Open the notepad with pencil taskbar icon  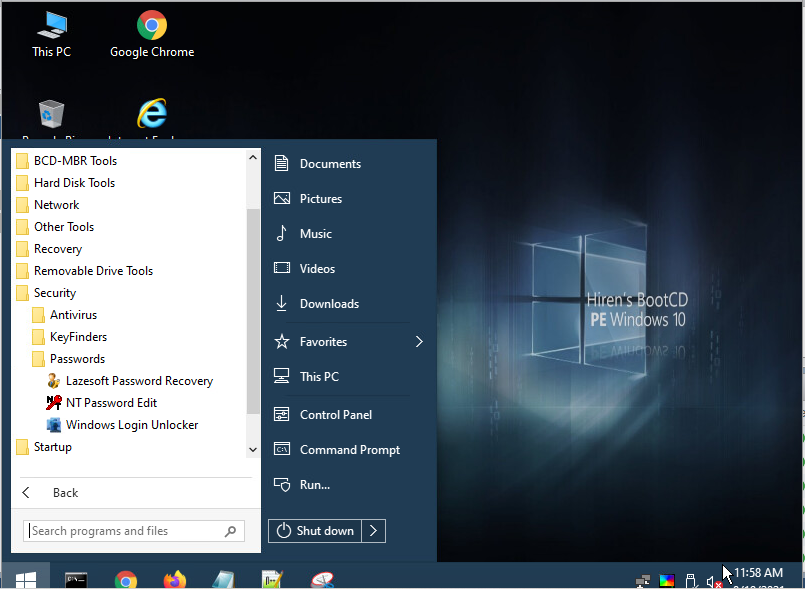tap(272, 580)
